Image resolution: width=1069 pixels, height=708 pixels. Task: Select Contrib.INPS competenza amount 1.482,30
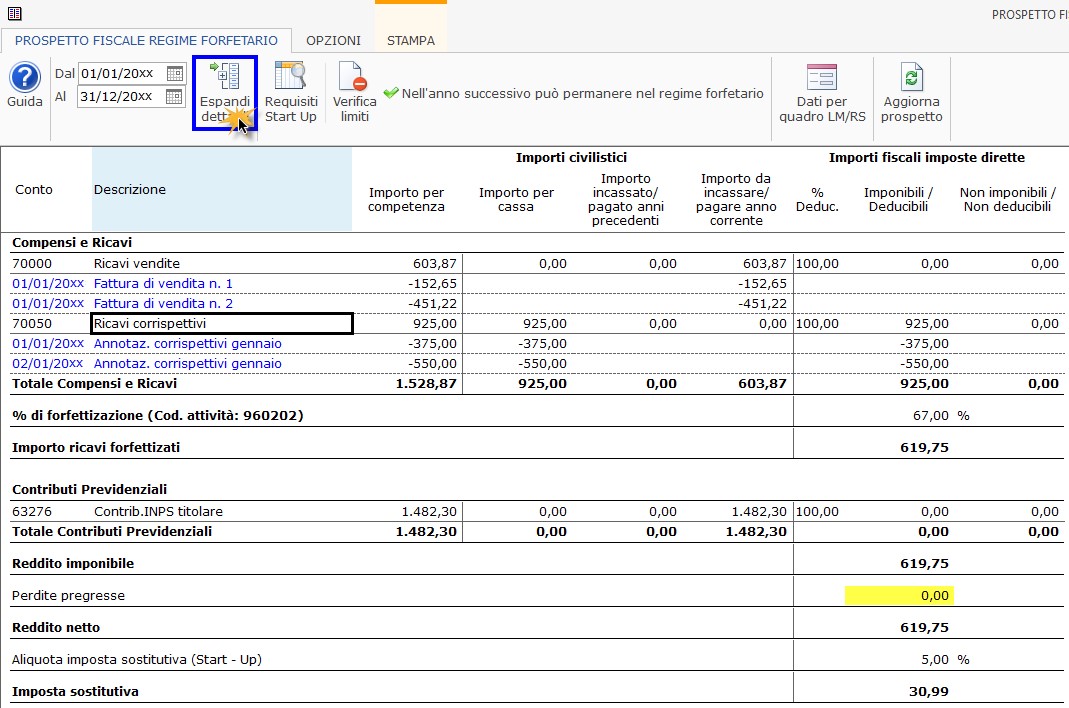(x=429, y=511)
